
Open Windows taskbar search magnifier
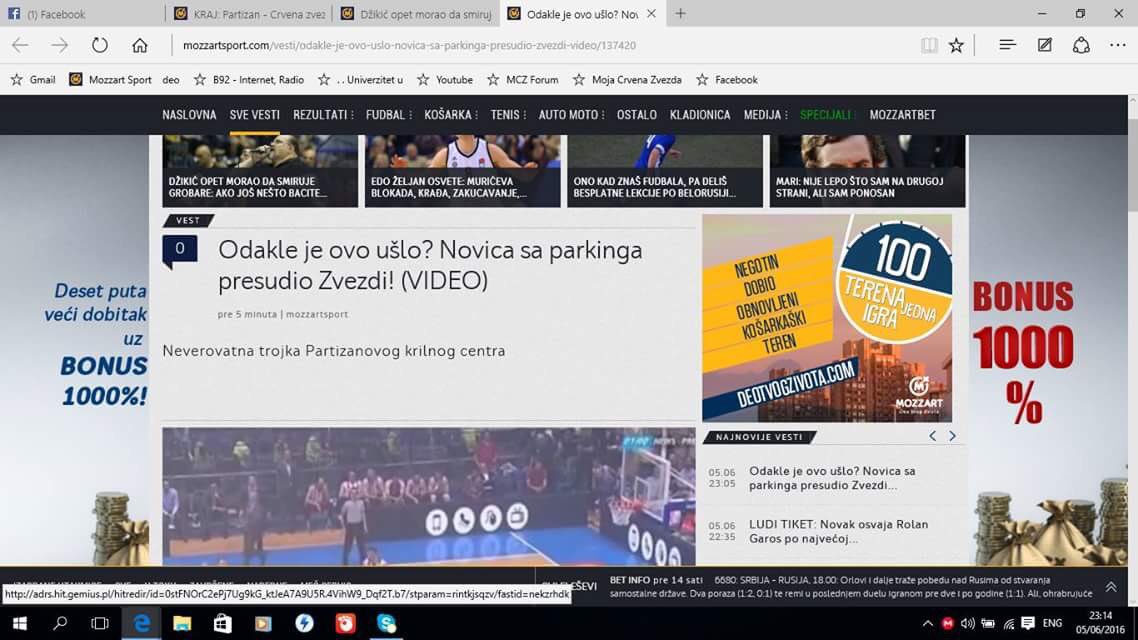[60, 623]
